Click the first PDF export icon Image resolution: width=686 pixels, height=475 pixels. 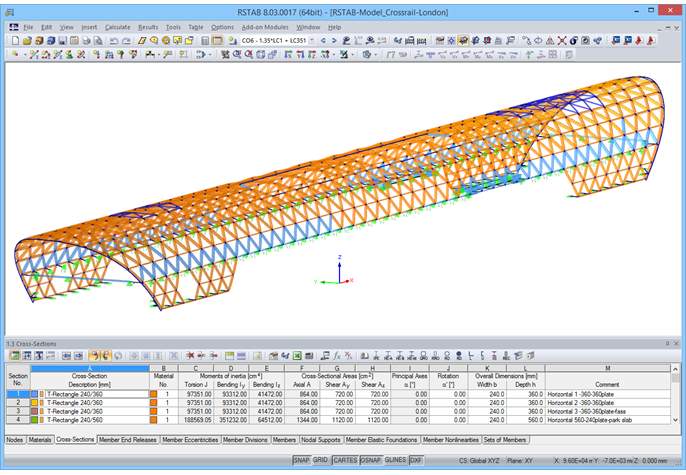coord(640,41)
